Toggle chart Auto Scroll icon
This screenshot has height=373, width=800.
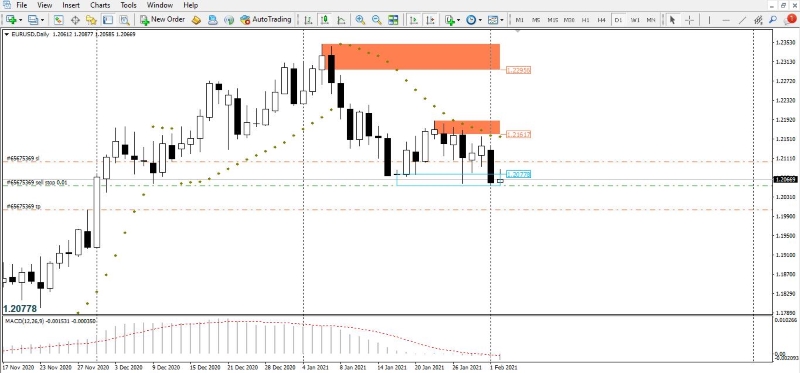(x=414, y=20)
